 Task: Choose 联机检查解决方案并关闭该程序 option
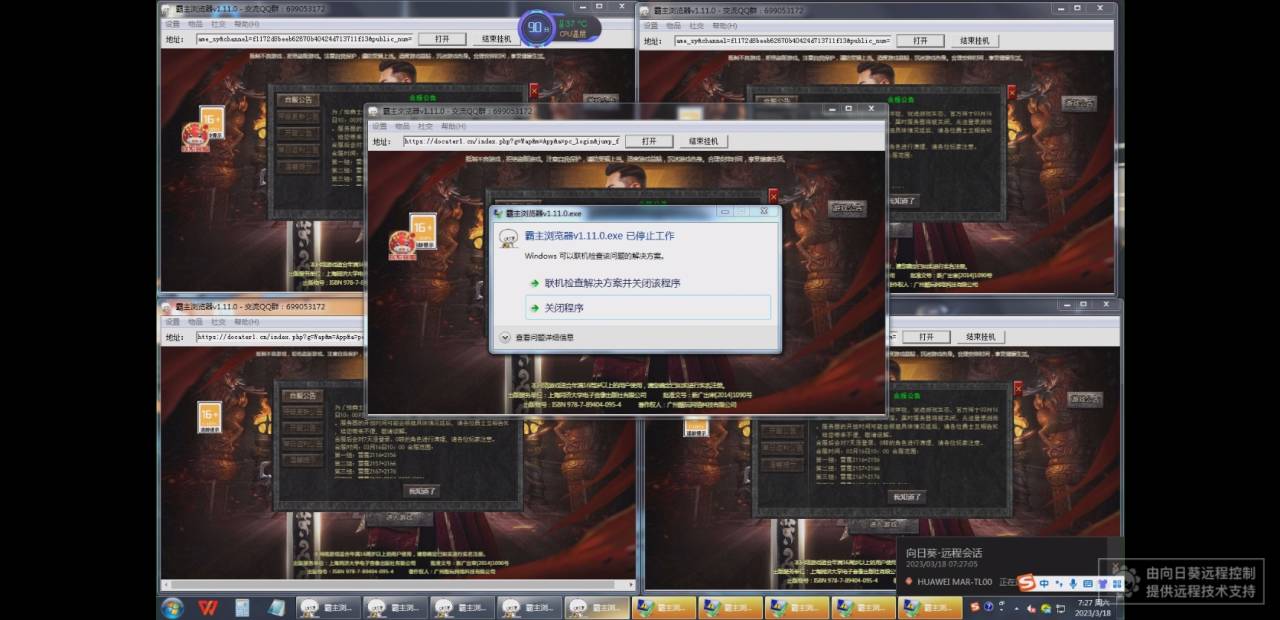coord(612,283)
